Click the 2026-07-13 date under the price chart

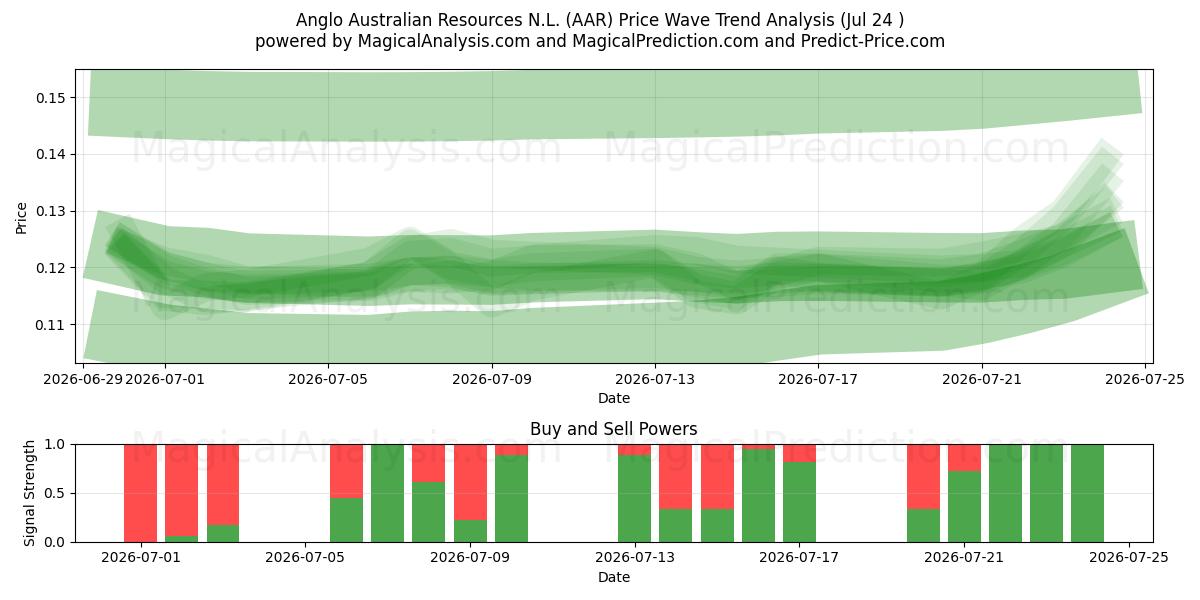655,379
